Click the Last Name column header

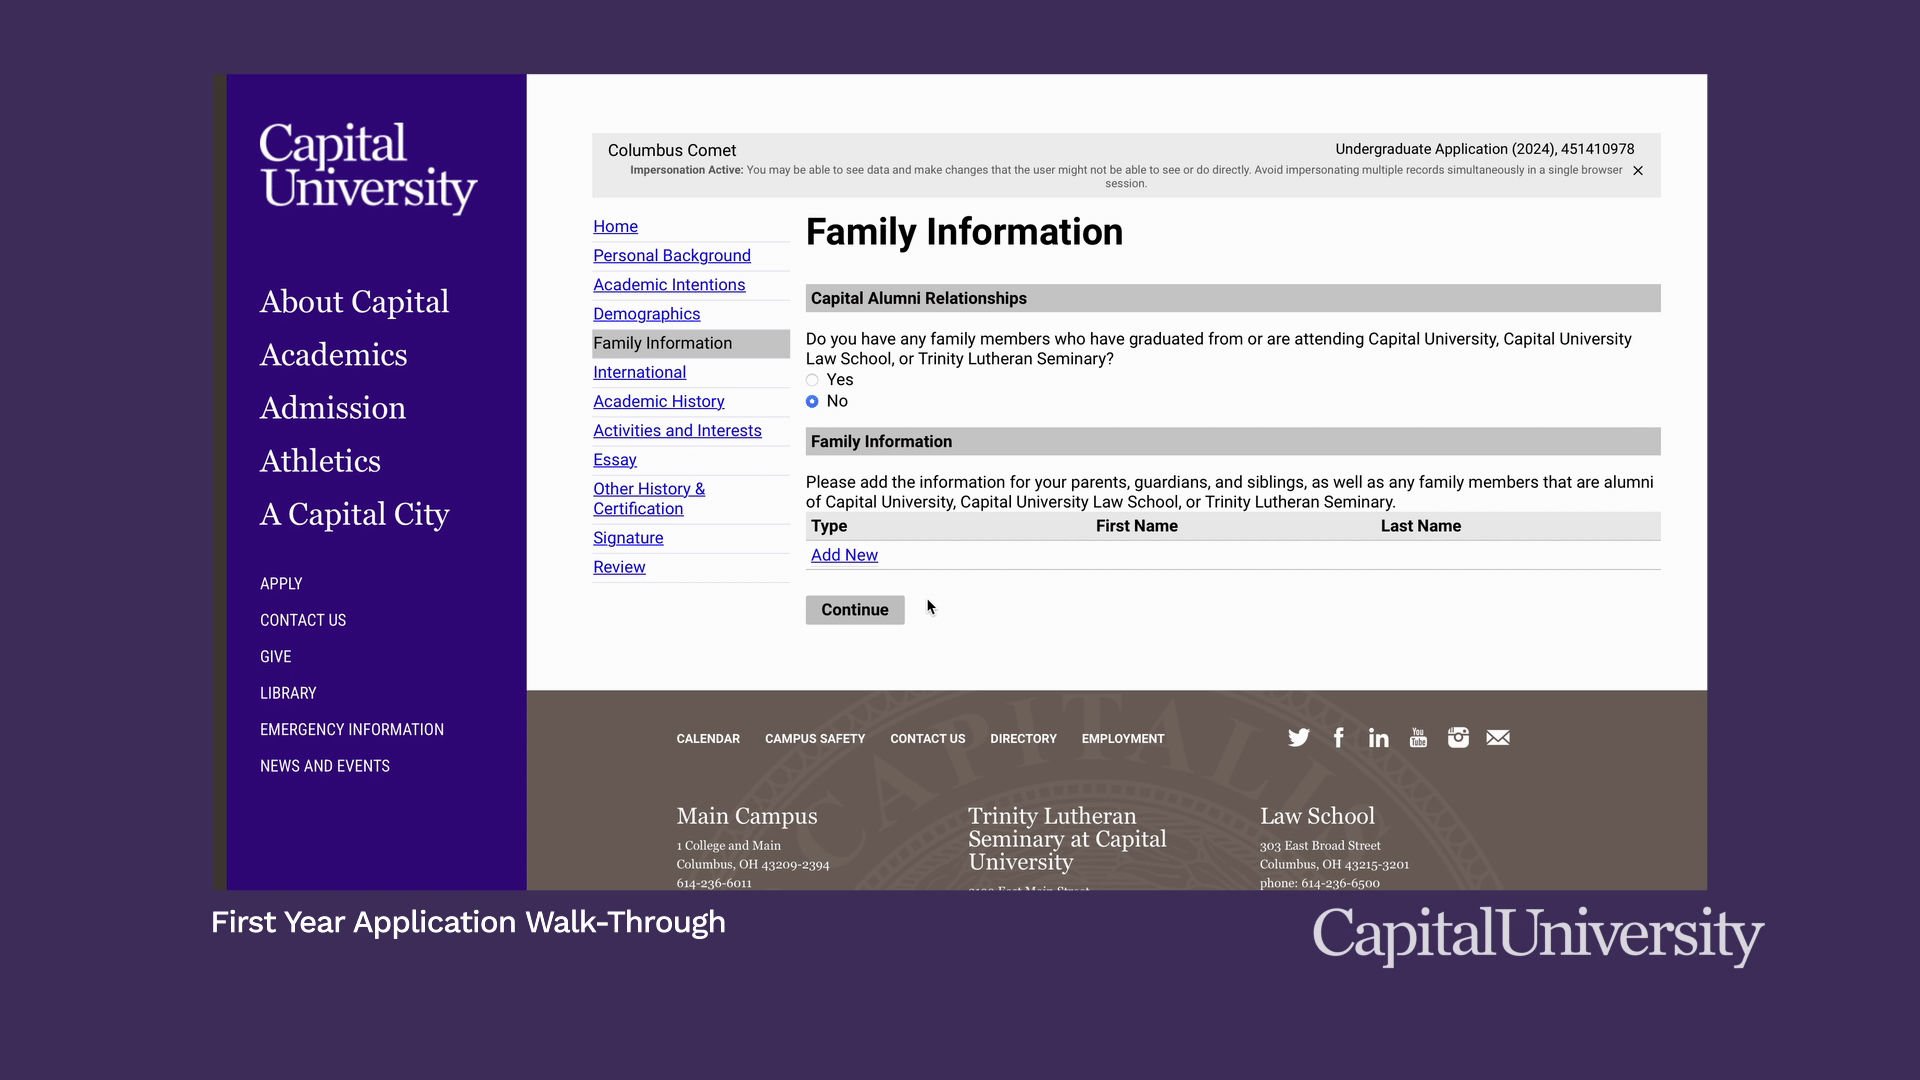click(x=1421, y=526)
